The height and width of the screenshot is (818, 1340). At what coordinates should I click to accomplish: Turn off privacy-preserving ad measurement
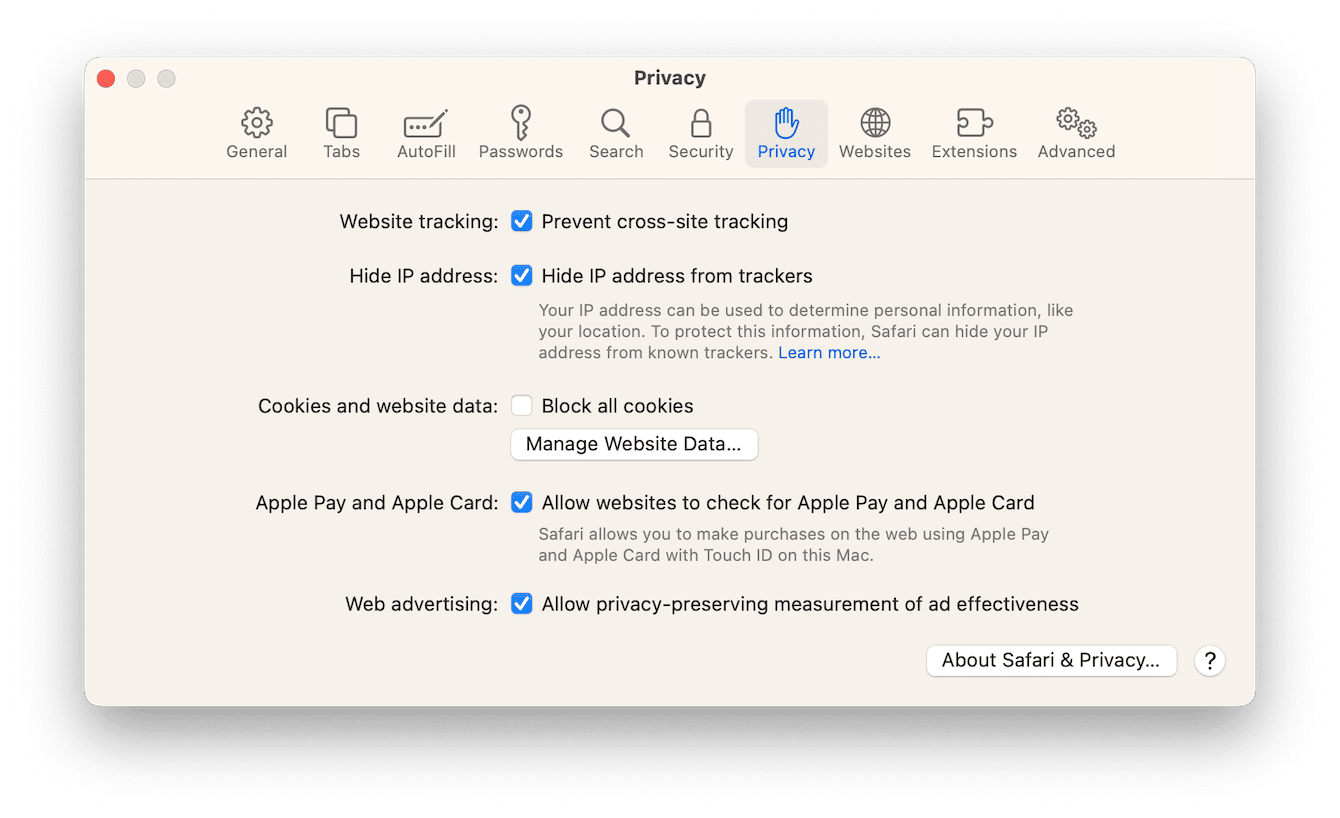(x=521, y=603)
